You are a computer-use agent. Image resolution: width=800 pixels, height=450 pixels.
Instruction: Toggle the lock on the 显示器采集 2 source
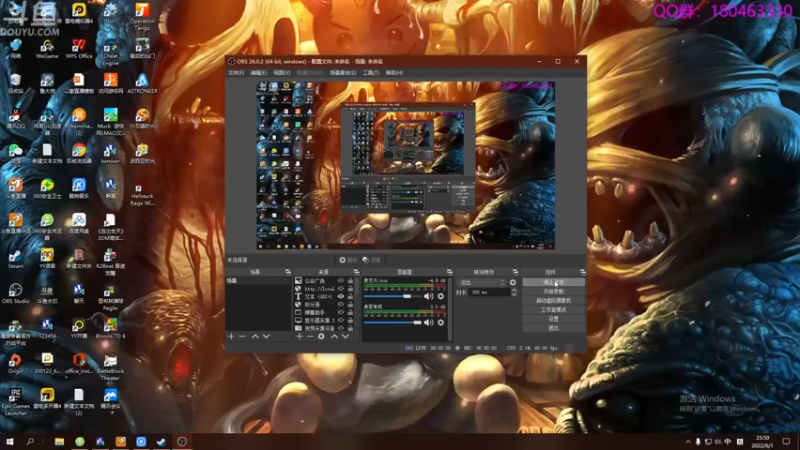click(x=350, y=320)
